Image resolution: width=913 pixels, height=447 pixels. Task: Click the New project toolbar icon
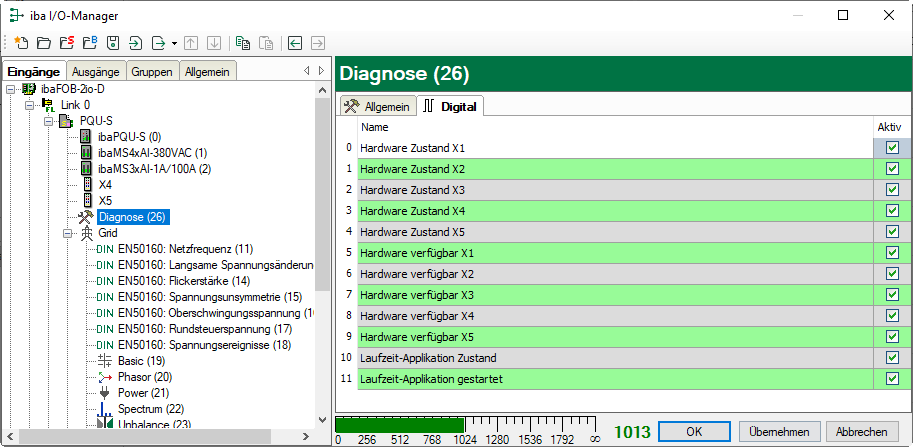click(x=20, y=43)
